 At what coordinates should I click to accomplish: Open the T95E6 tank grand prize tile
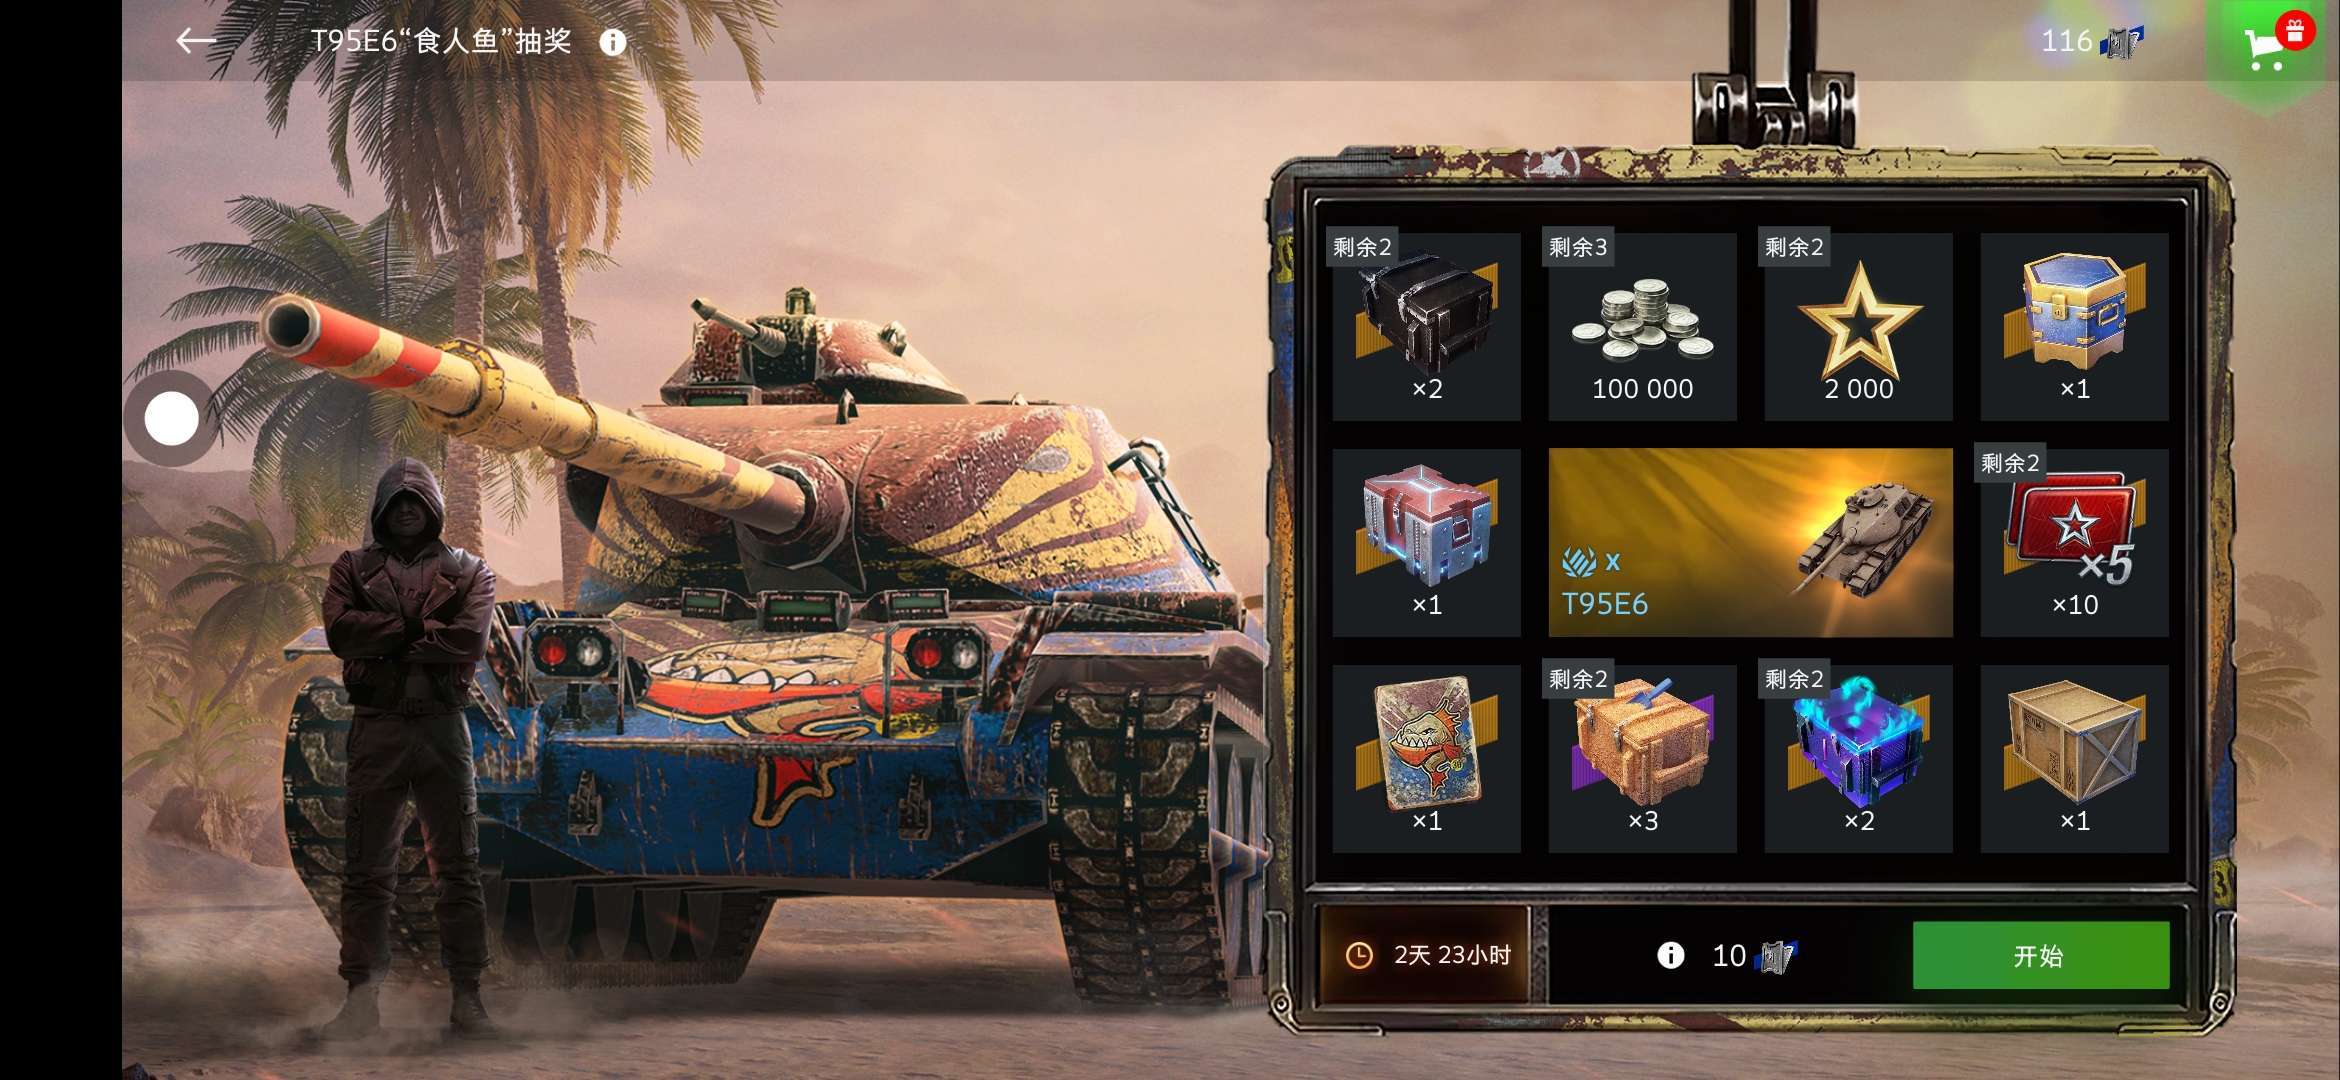coord(1750,543)
